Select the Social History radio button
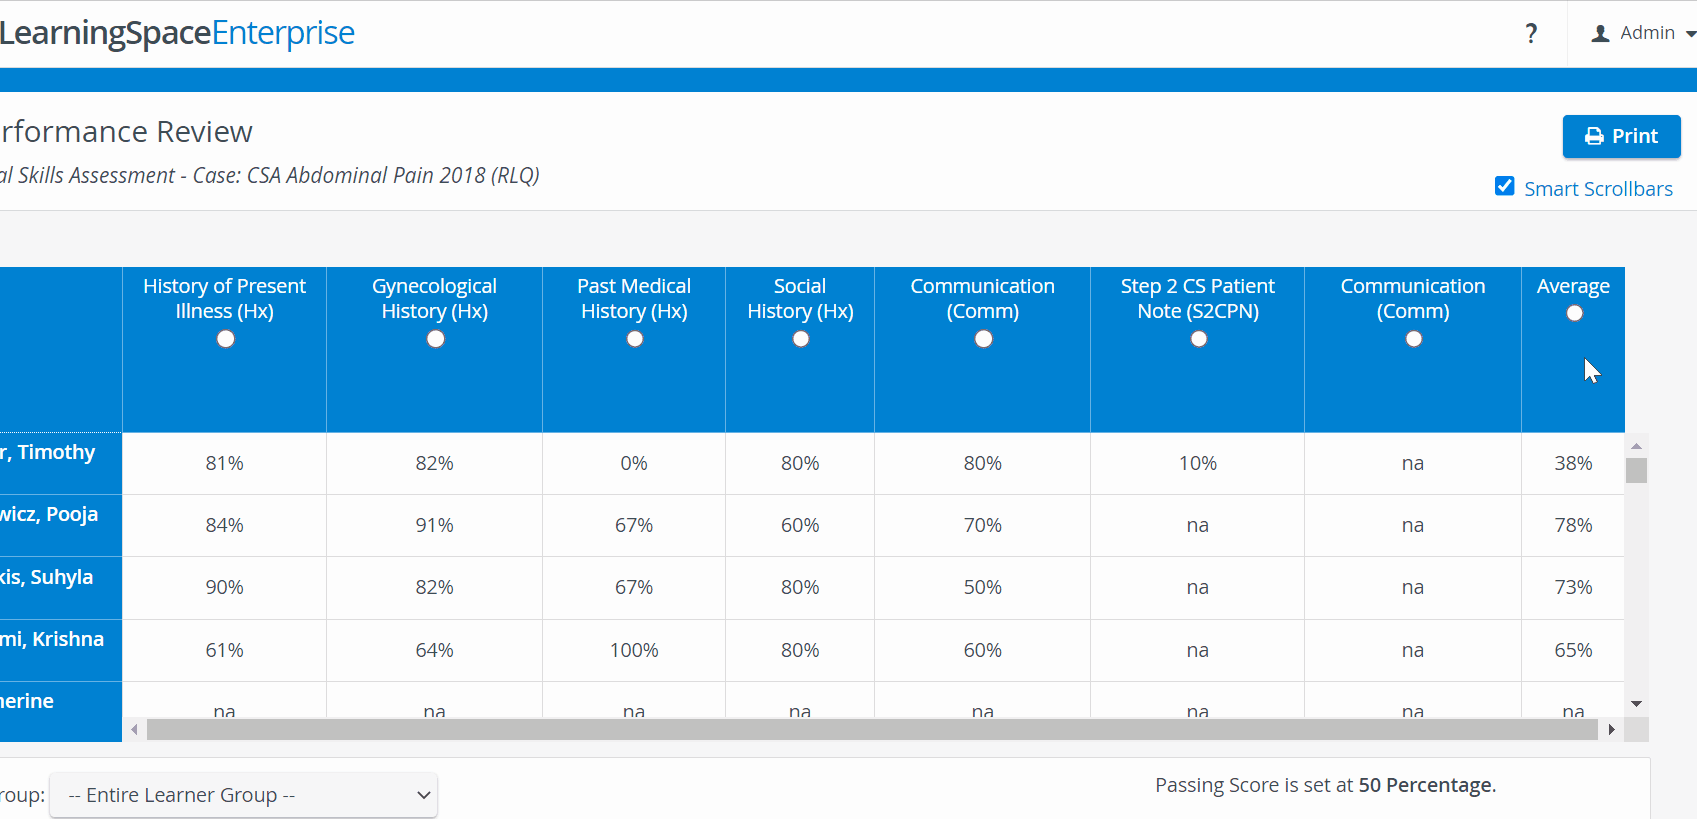This screenshot has width=1697, height=819. 800,339
